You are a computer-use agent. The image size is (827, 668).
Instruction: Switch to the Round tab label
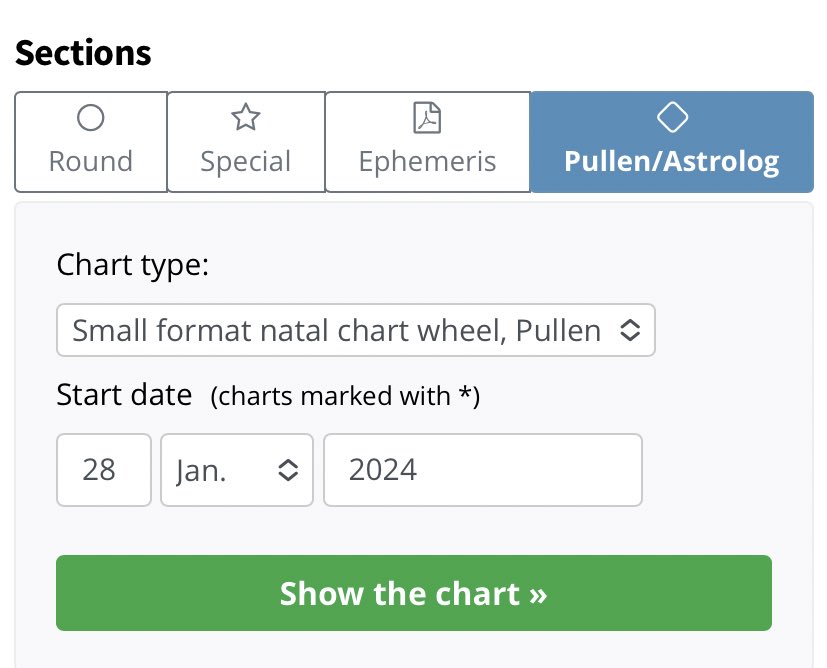91,162
